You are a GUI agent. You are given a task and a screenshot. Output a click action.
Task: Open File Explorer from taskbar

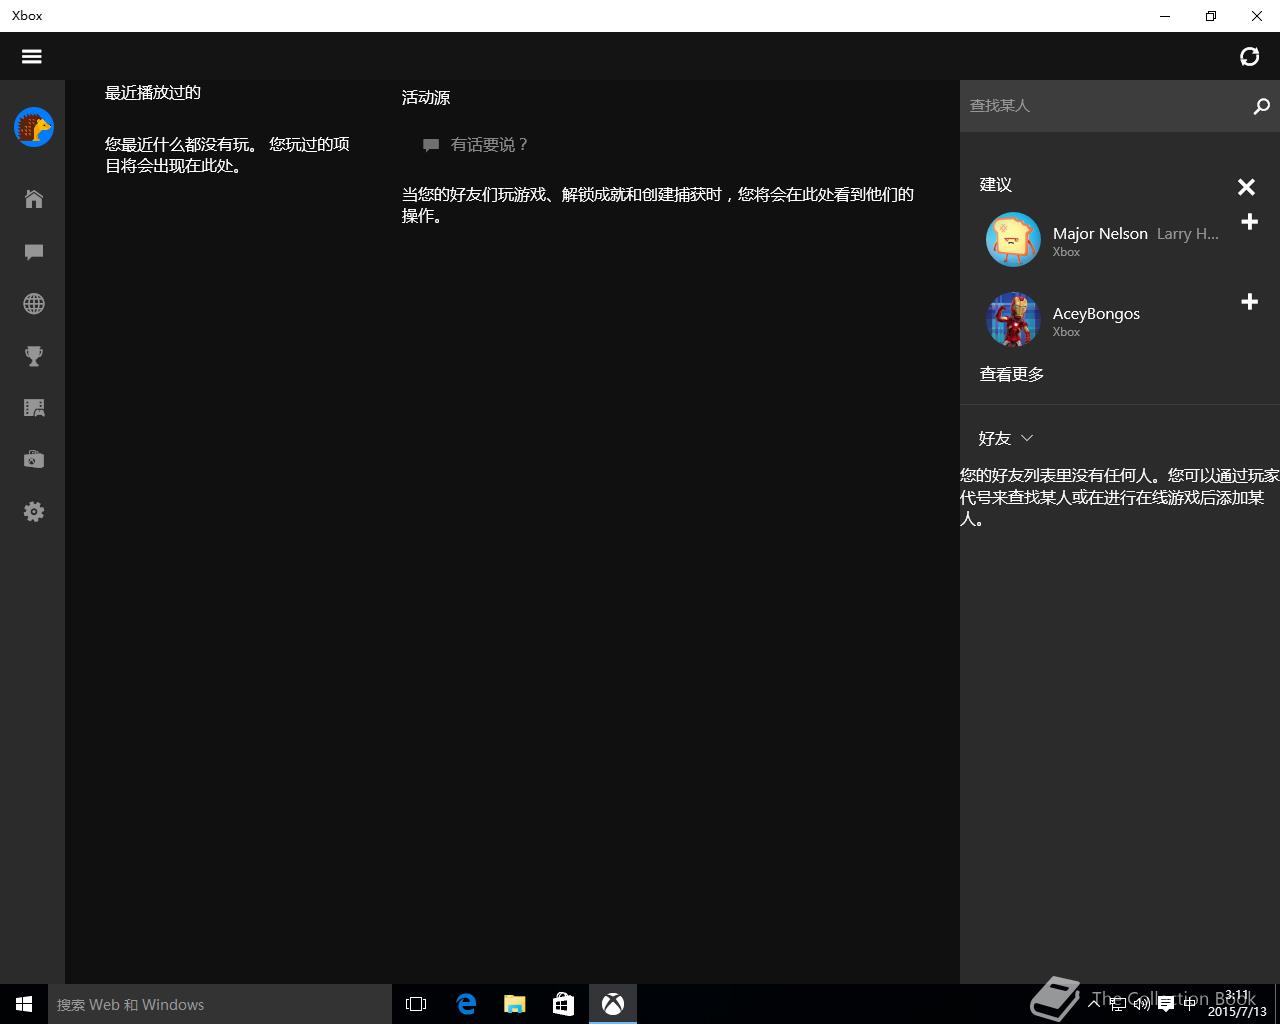click(515, 1004)
